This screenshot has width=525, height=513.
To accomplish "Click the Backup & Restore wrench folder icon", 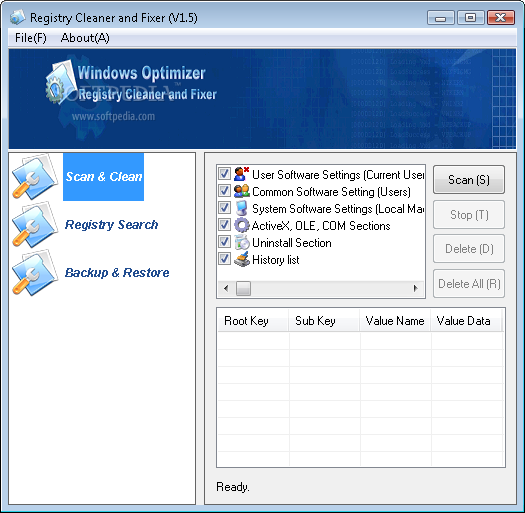I will [35, 273].
